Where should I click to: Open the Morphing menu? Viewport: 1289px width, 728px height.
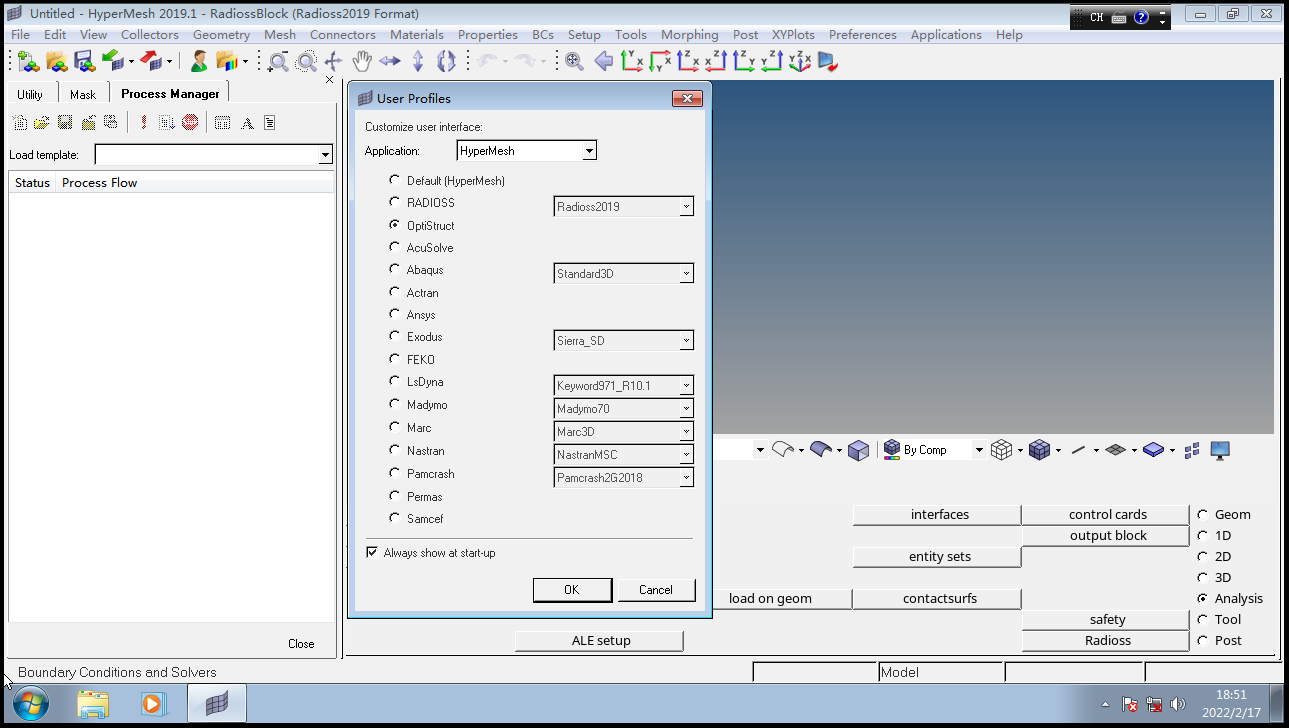click(689, 34)
